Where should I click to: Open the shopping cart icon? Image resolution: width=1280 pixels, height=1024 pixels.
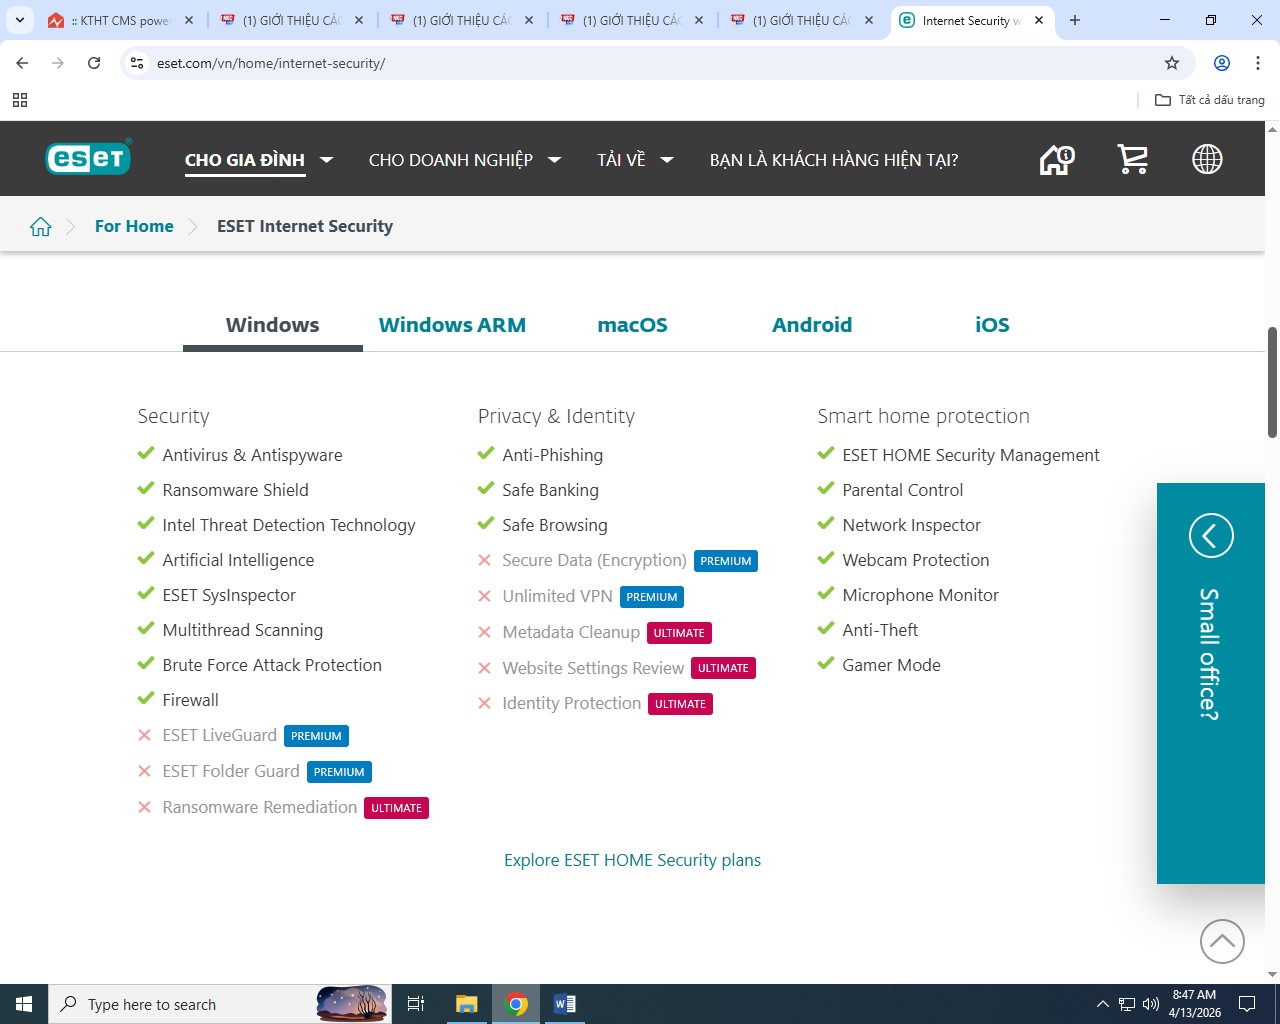(x=1132, y=159)
